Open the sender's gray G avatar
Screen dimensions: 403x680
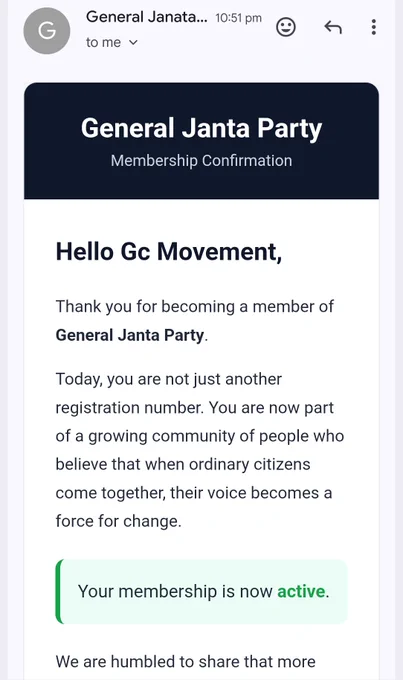(47, 31)
